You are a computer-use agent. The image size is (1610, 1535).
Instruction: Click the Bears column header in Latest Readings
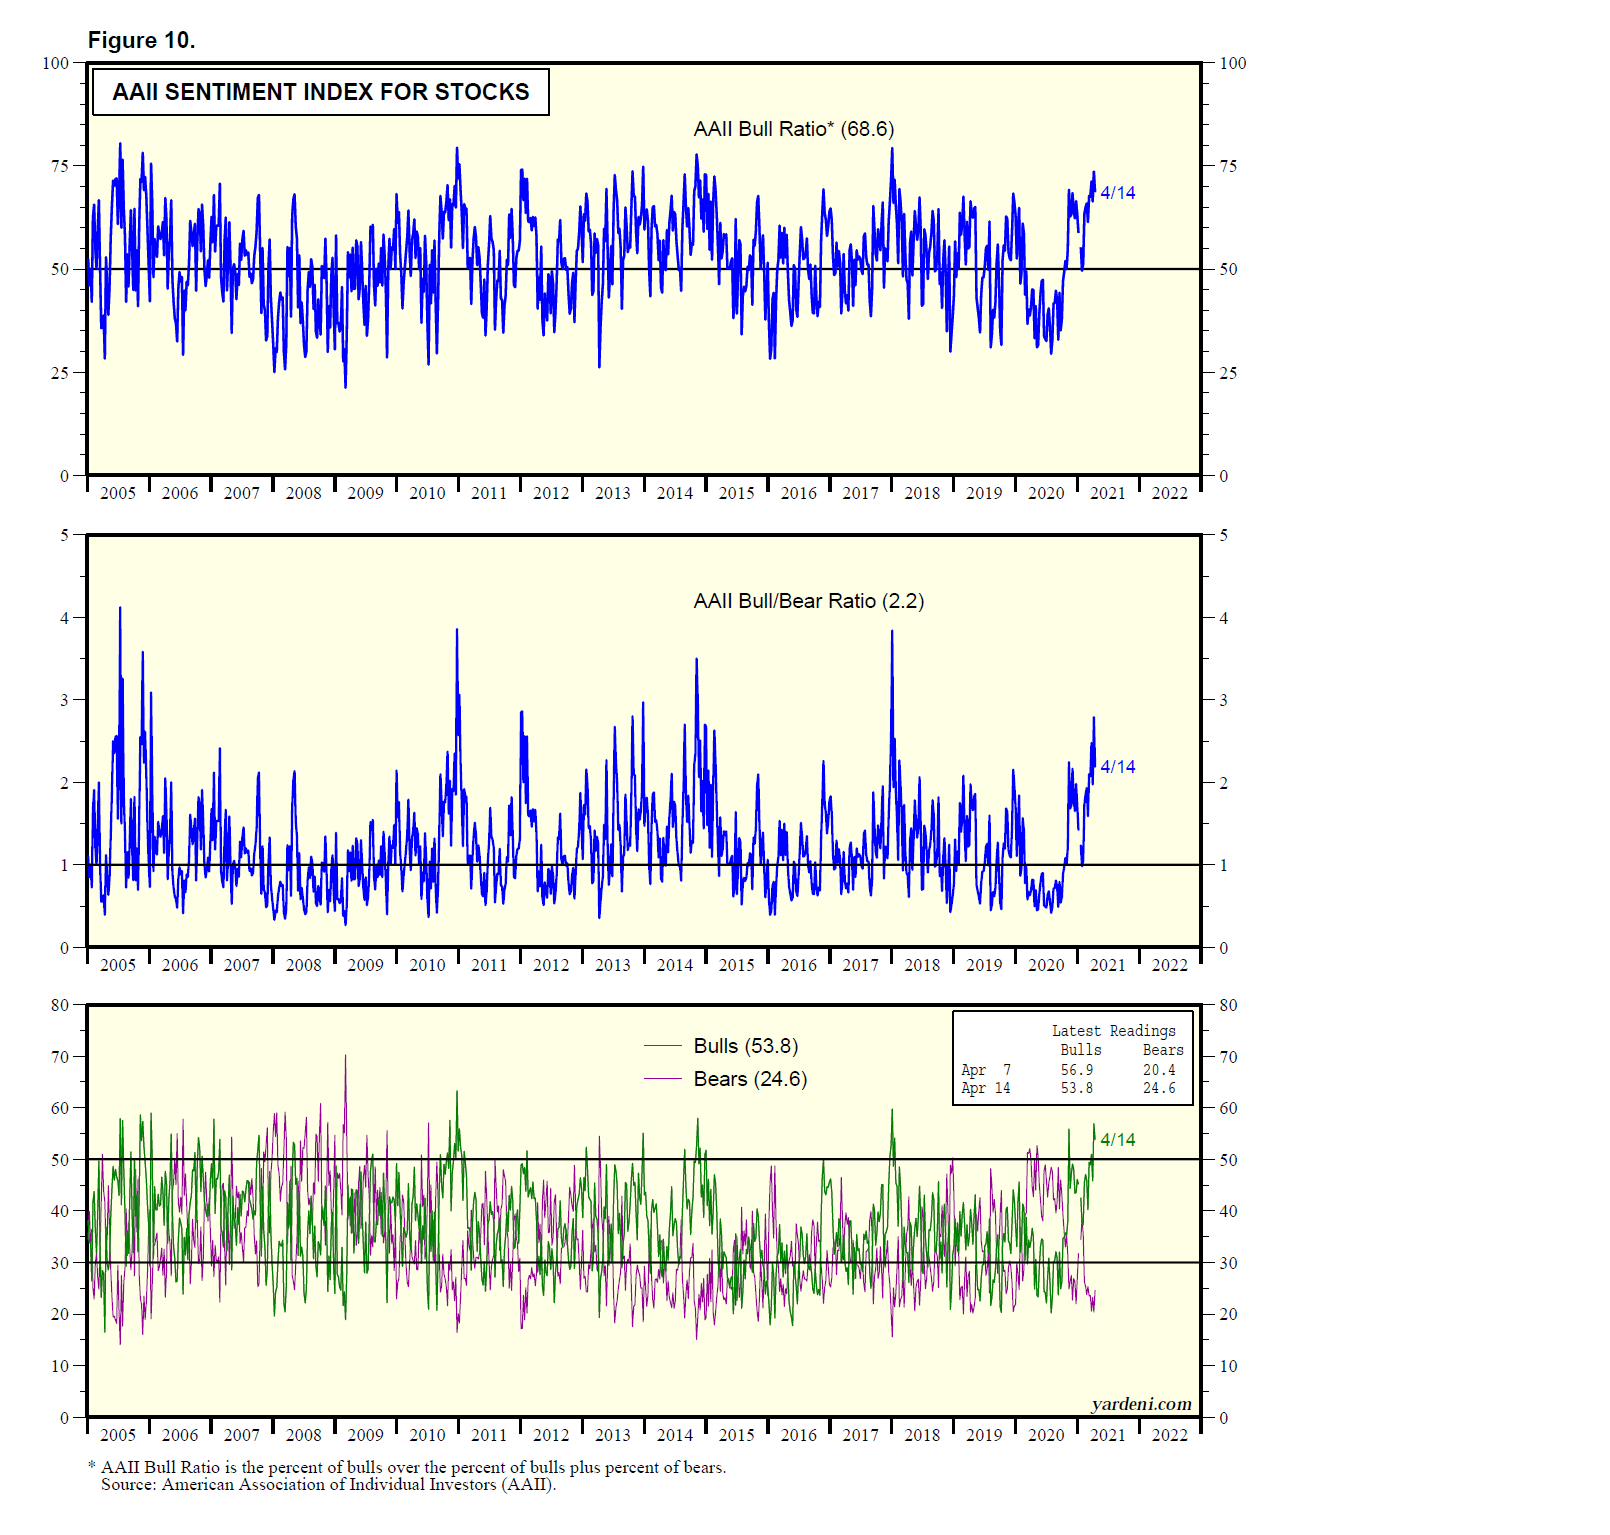click(1162, 1050)
